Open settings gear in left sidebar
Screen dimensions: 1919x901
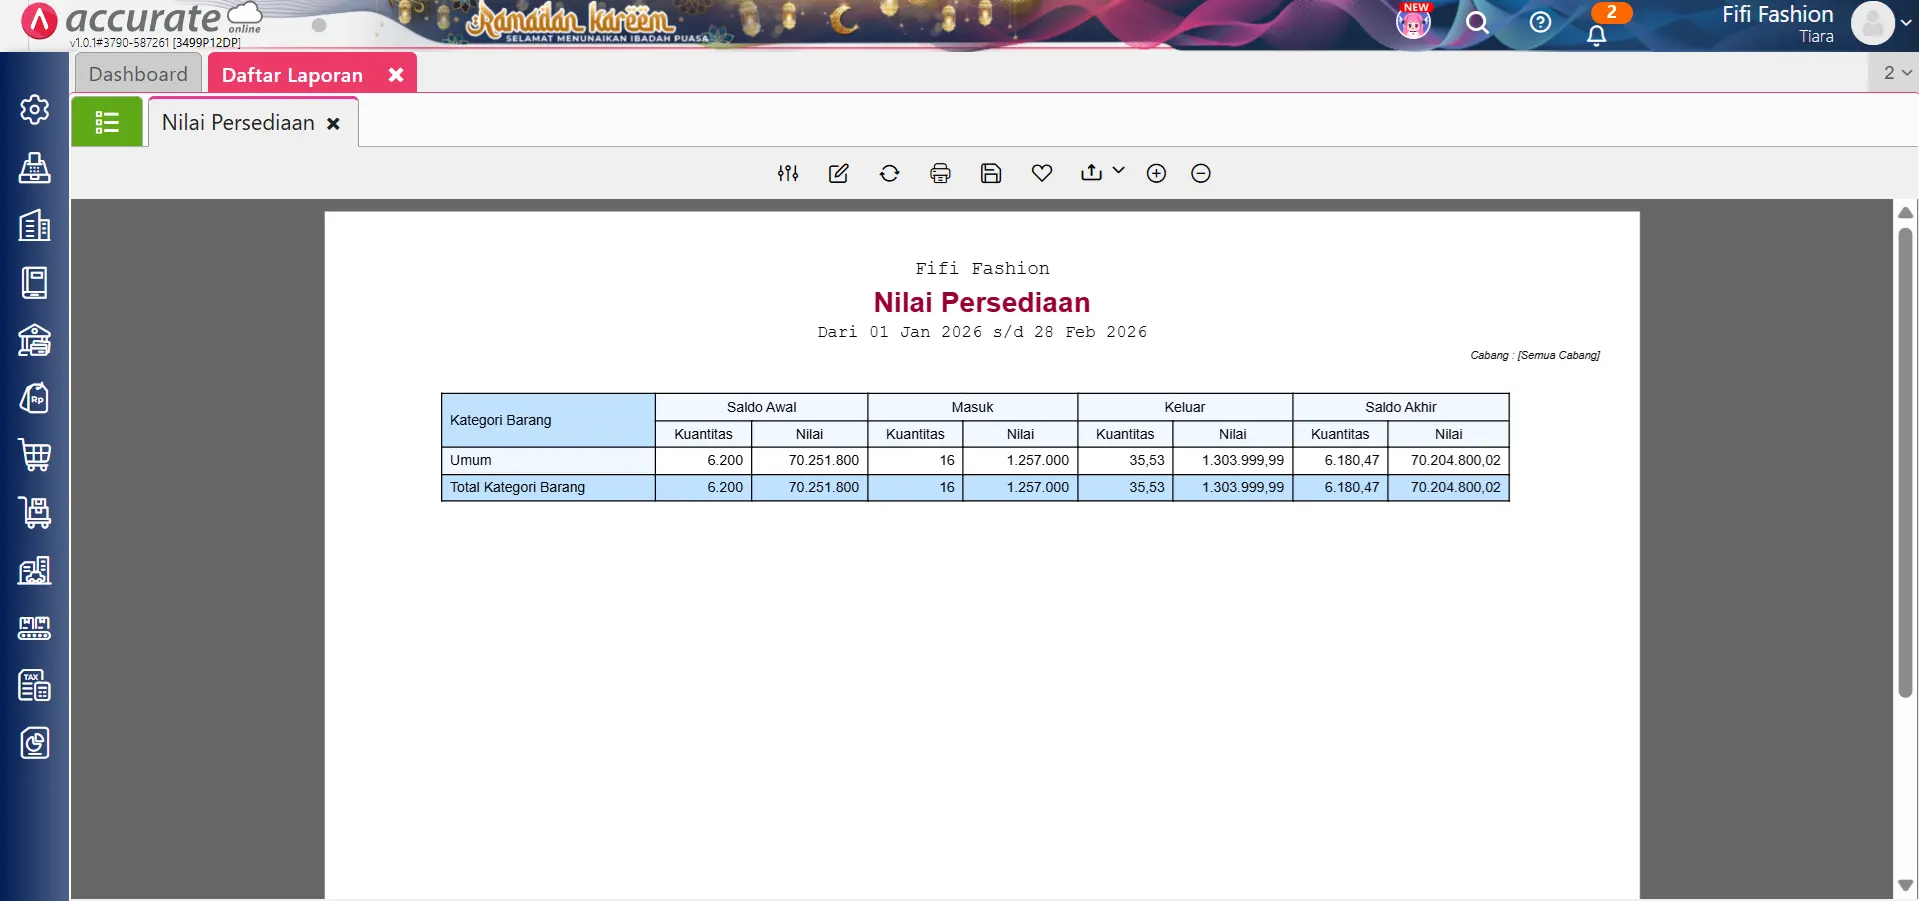(x=35, y=110)
